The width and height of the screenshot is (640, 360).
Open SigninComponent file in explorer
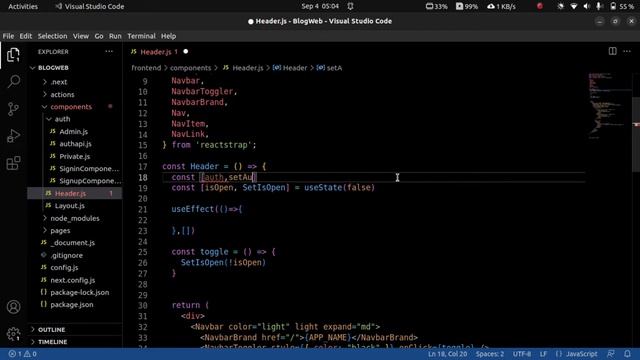89,169
